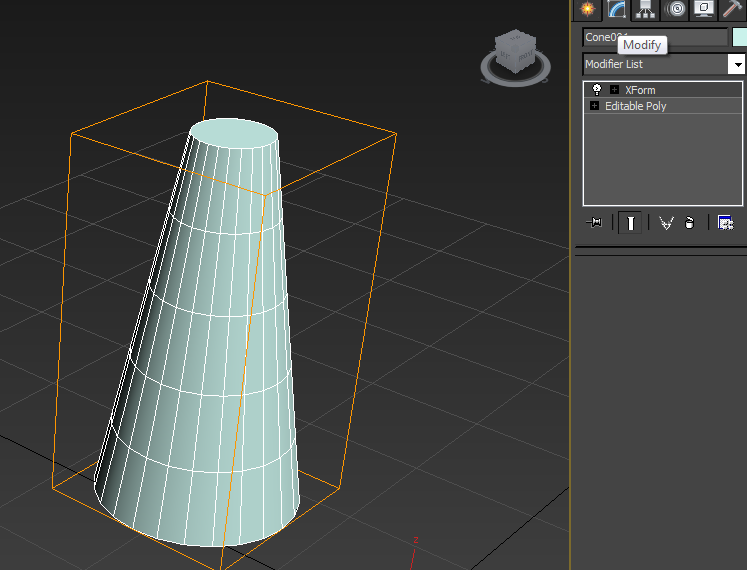The width and height of the screenshot is (747, 570).
Task: Open Configure Modifier Sets icon
Action: (x=726, y=223)
